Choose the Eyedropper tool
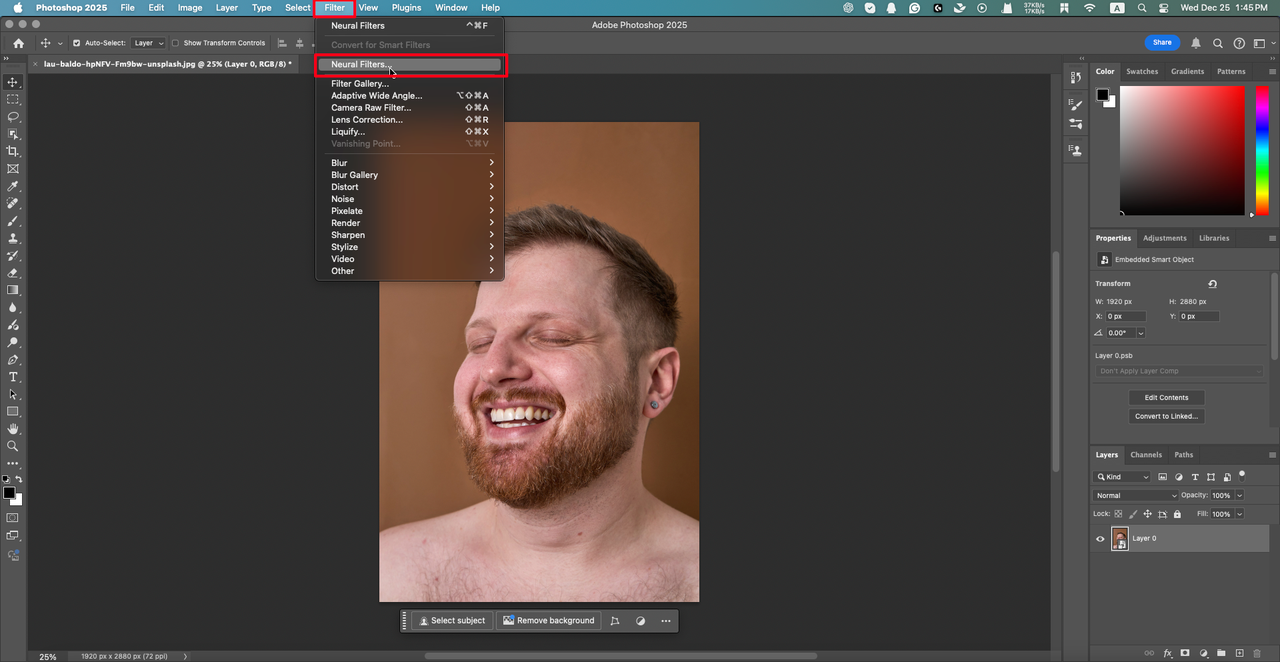The width and height of the screenshot is (1280, 662). (x=13, y=186)
